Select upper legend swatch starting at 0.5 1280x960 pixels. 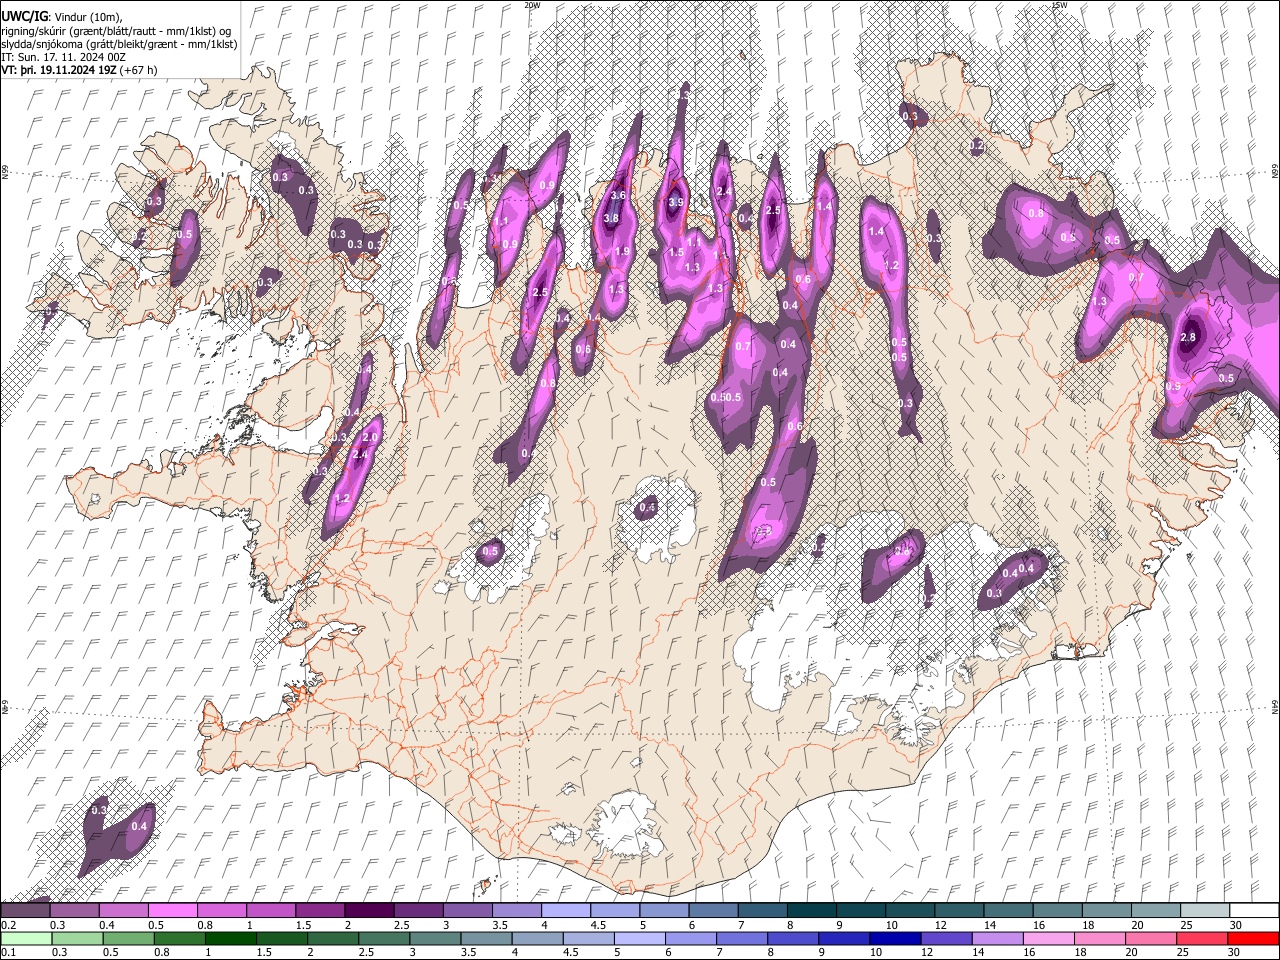coord(173,910)
